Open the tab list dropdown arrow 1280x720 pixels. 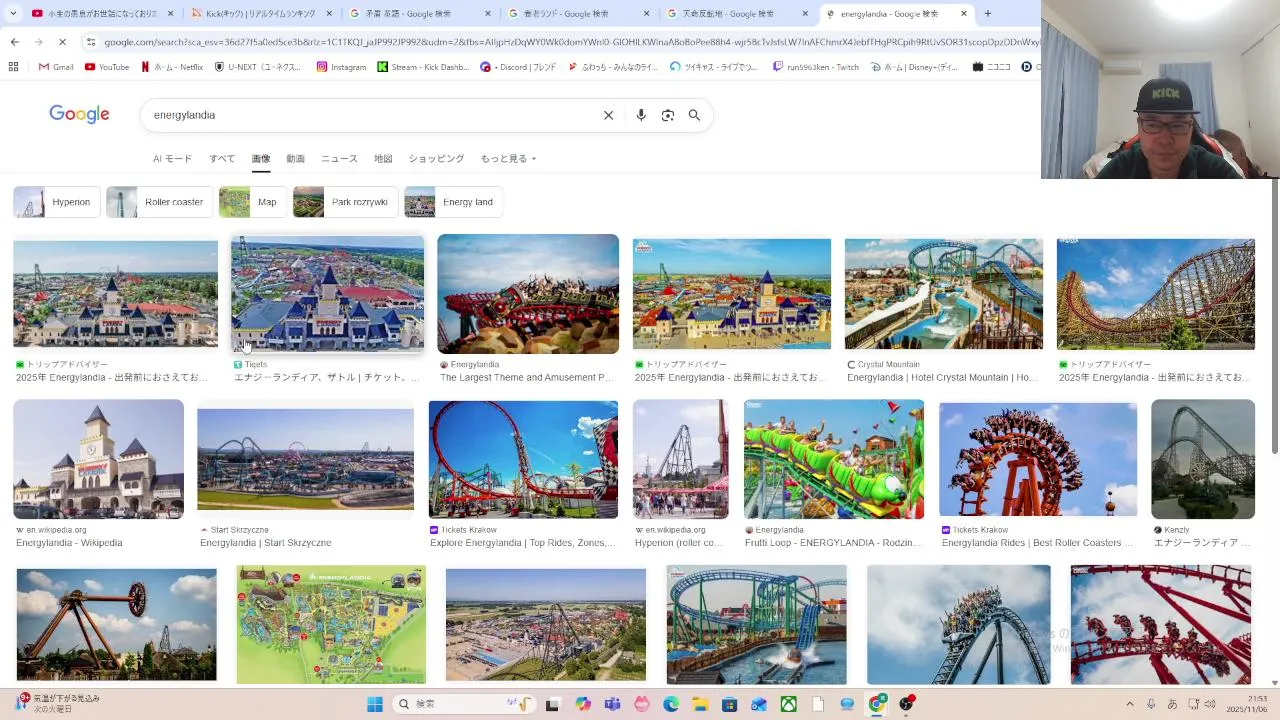[12, 14]
